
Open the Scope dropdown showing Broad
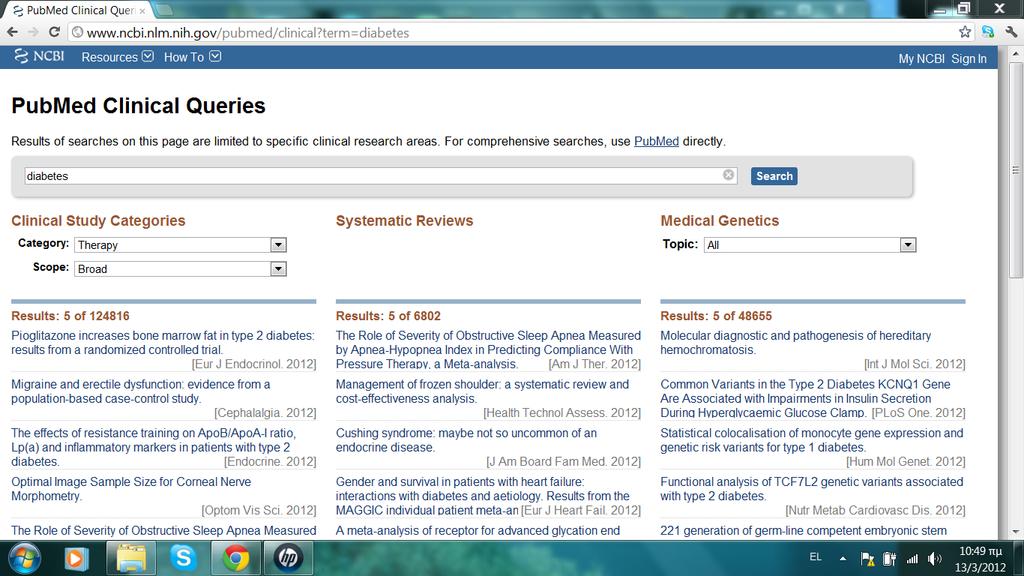pyautogui.click(x=180, y=269)
